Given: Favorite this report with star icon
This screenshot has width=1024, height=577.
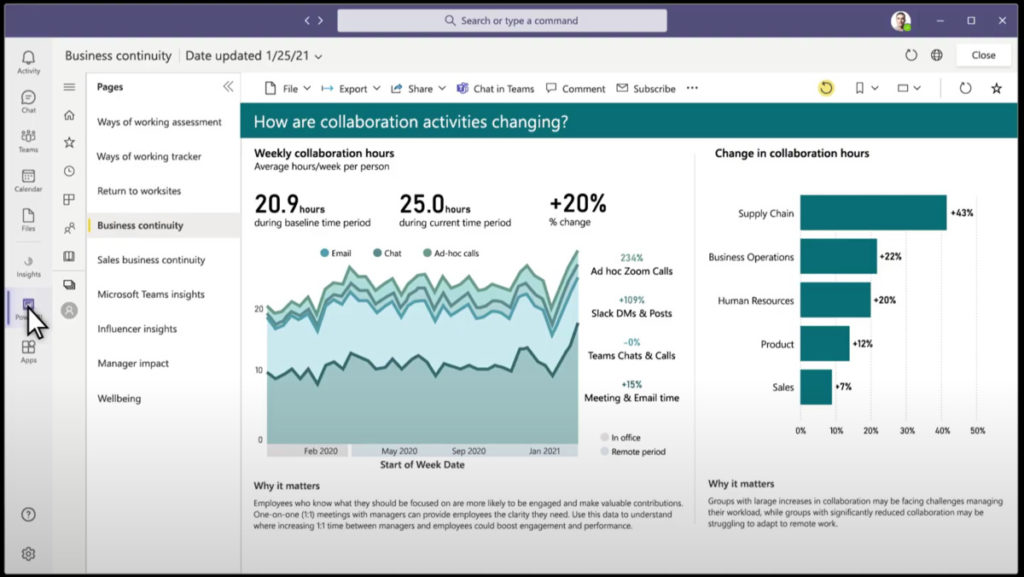Looking at the screenshot, I should point(997,88).
